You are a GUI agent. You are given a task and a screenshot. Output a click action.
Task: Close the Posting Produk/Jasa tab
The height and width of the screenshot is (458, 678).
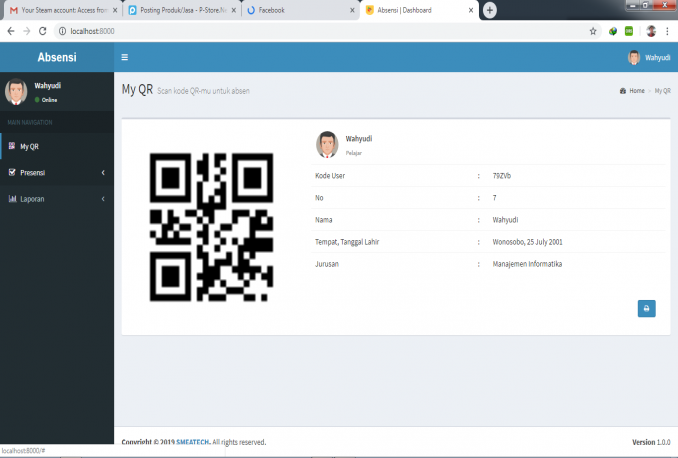click(x=233, y=10)
